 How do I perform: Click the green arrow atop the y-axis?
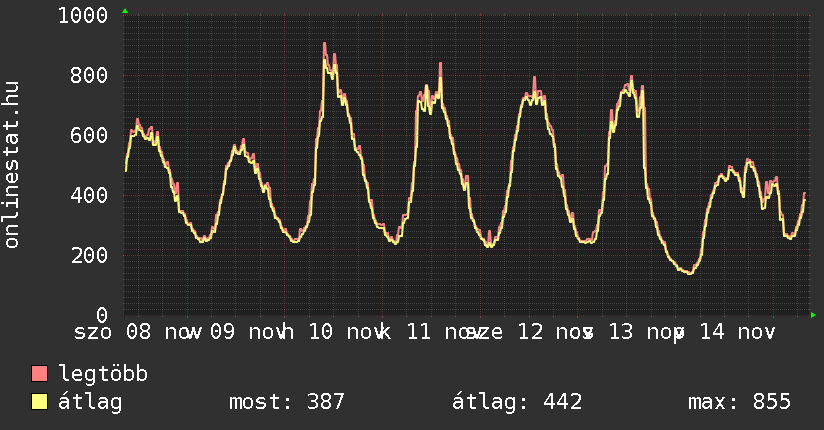tap(124, 11)
